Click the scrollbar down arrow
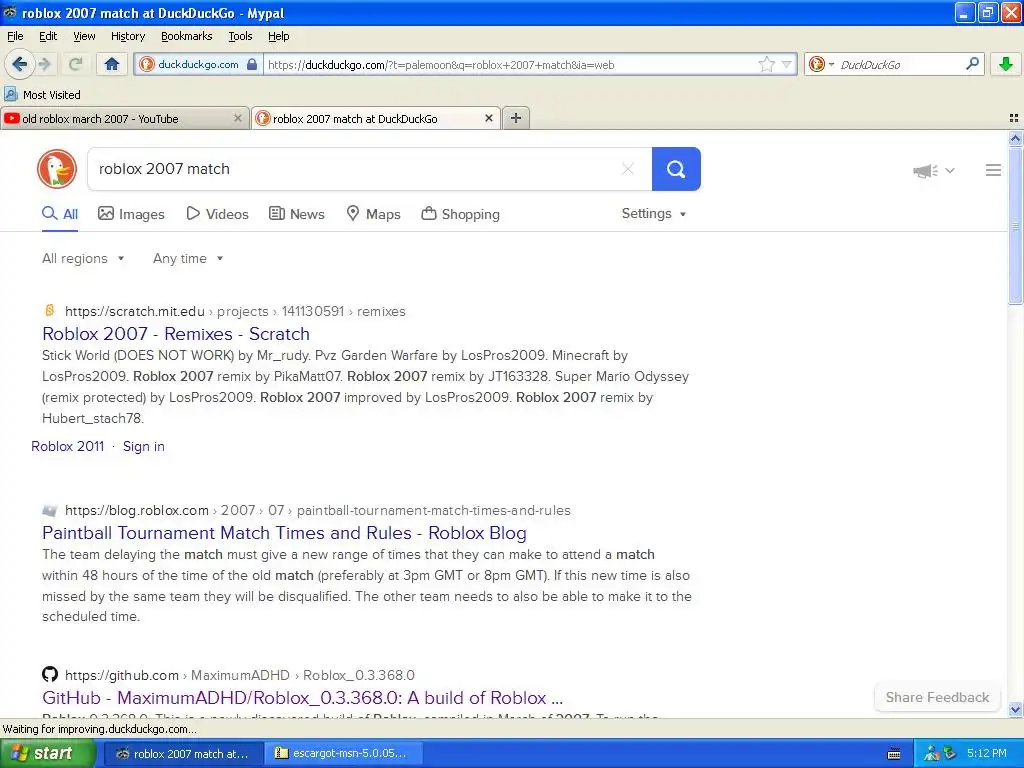 click(x=1015, y=709)
